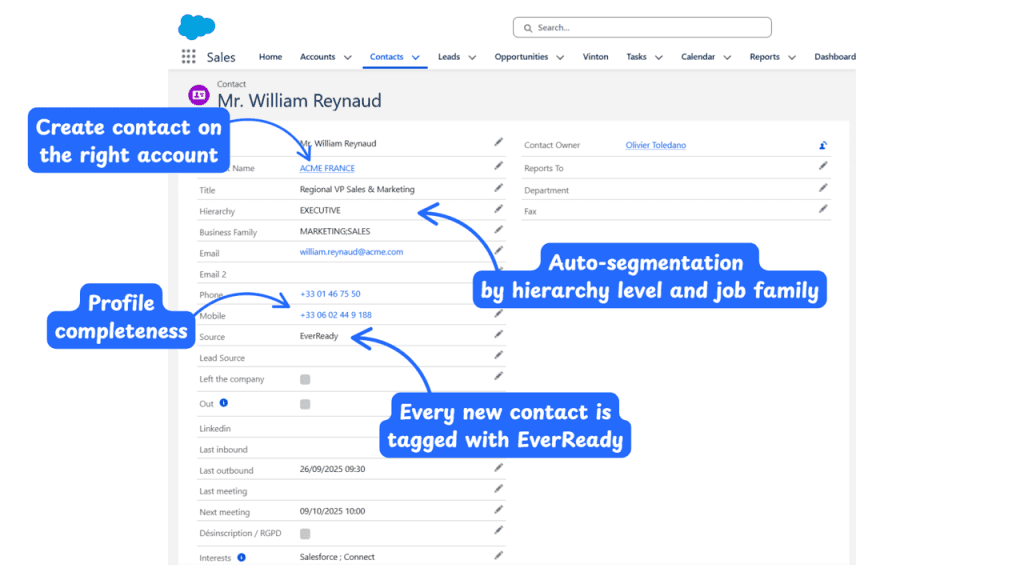Expand the Accounts tab dropdown chevron
1024x576 pixels.
347,57
